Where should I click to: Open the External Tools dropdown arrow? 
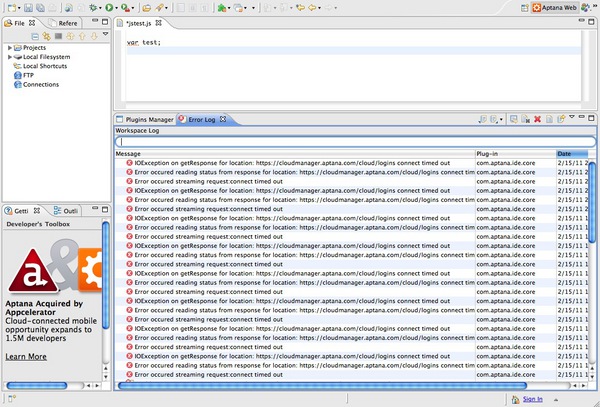click(133, 8)
